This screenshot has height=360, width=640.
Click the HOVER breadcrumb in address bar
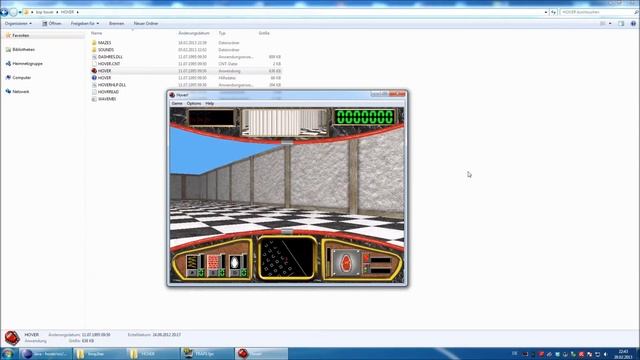coord(67,12)
